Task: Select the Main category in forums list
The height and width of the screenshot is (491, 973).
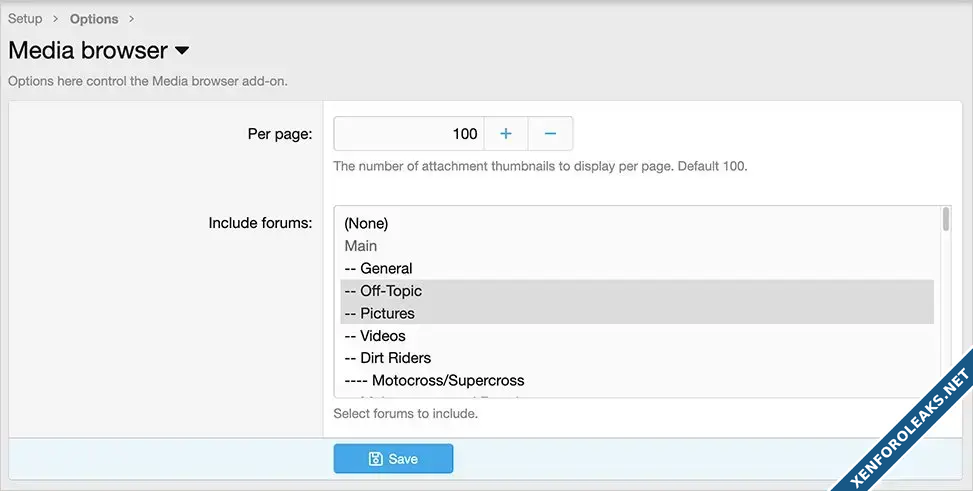Action: point(361,246)
